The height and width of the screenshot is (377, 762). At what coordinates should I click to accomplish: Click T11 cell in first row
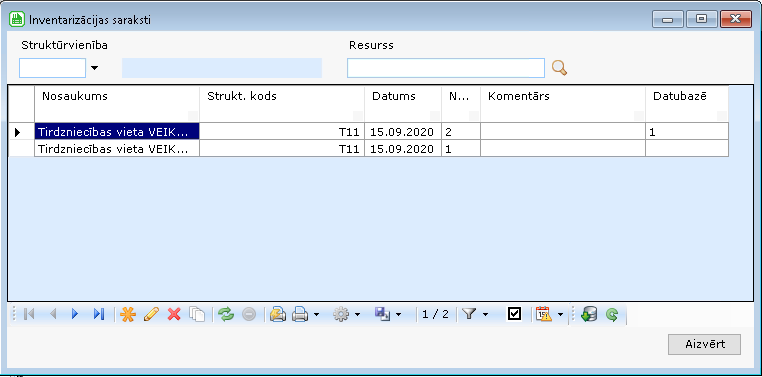282,132
